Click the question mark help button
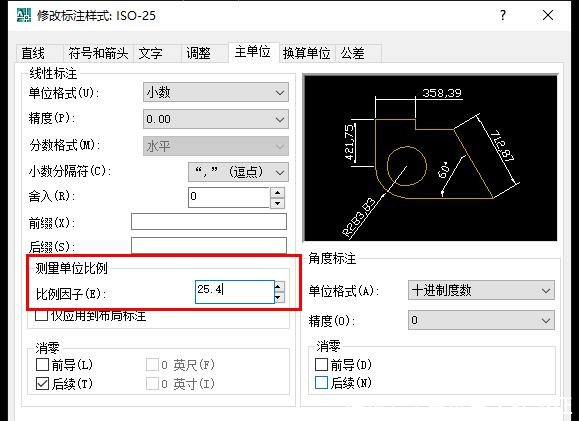Image resolution: width=579 pixels, height=421 pixels. point(503,16)
